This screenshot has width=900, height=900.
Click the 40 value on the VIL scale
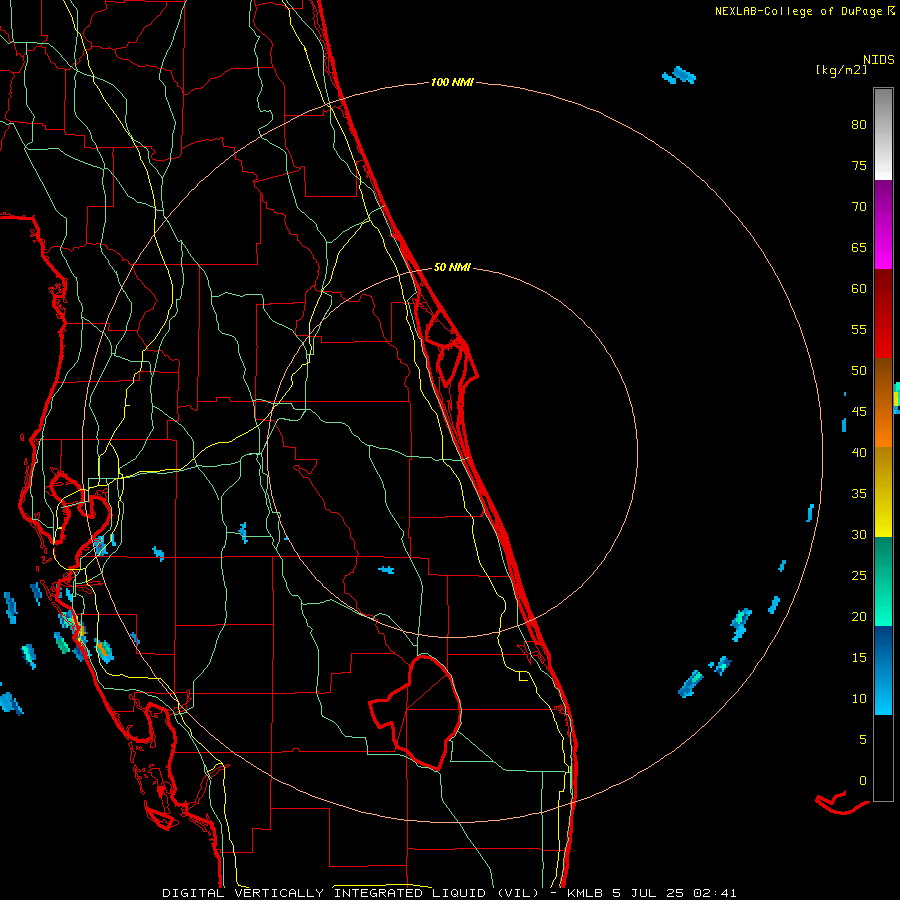(x=859, y=453)
